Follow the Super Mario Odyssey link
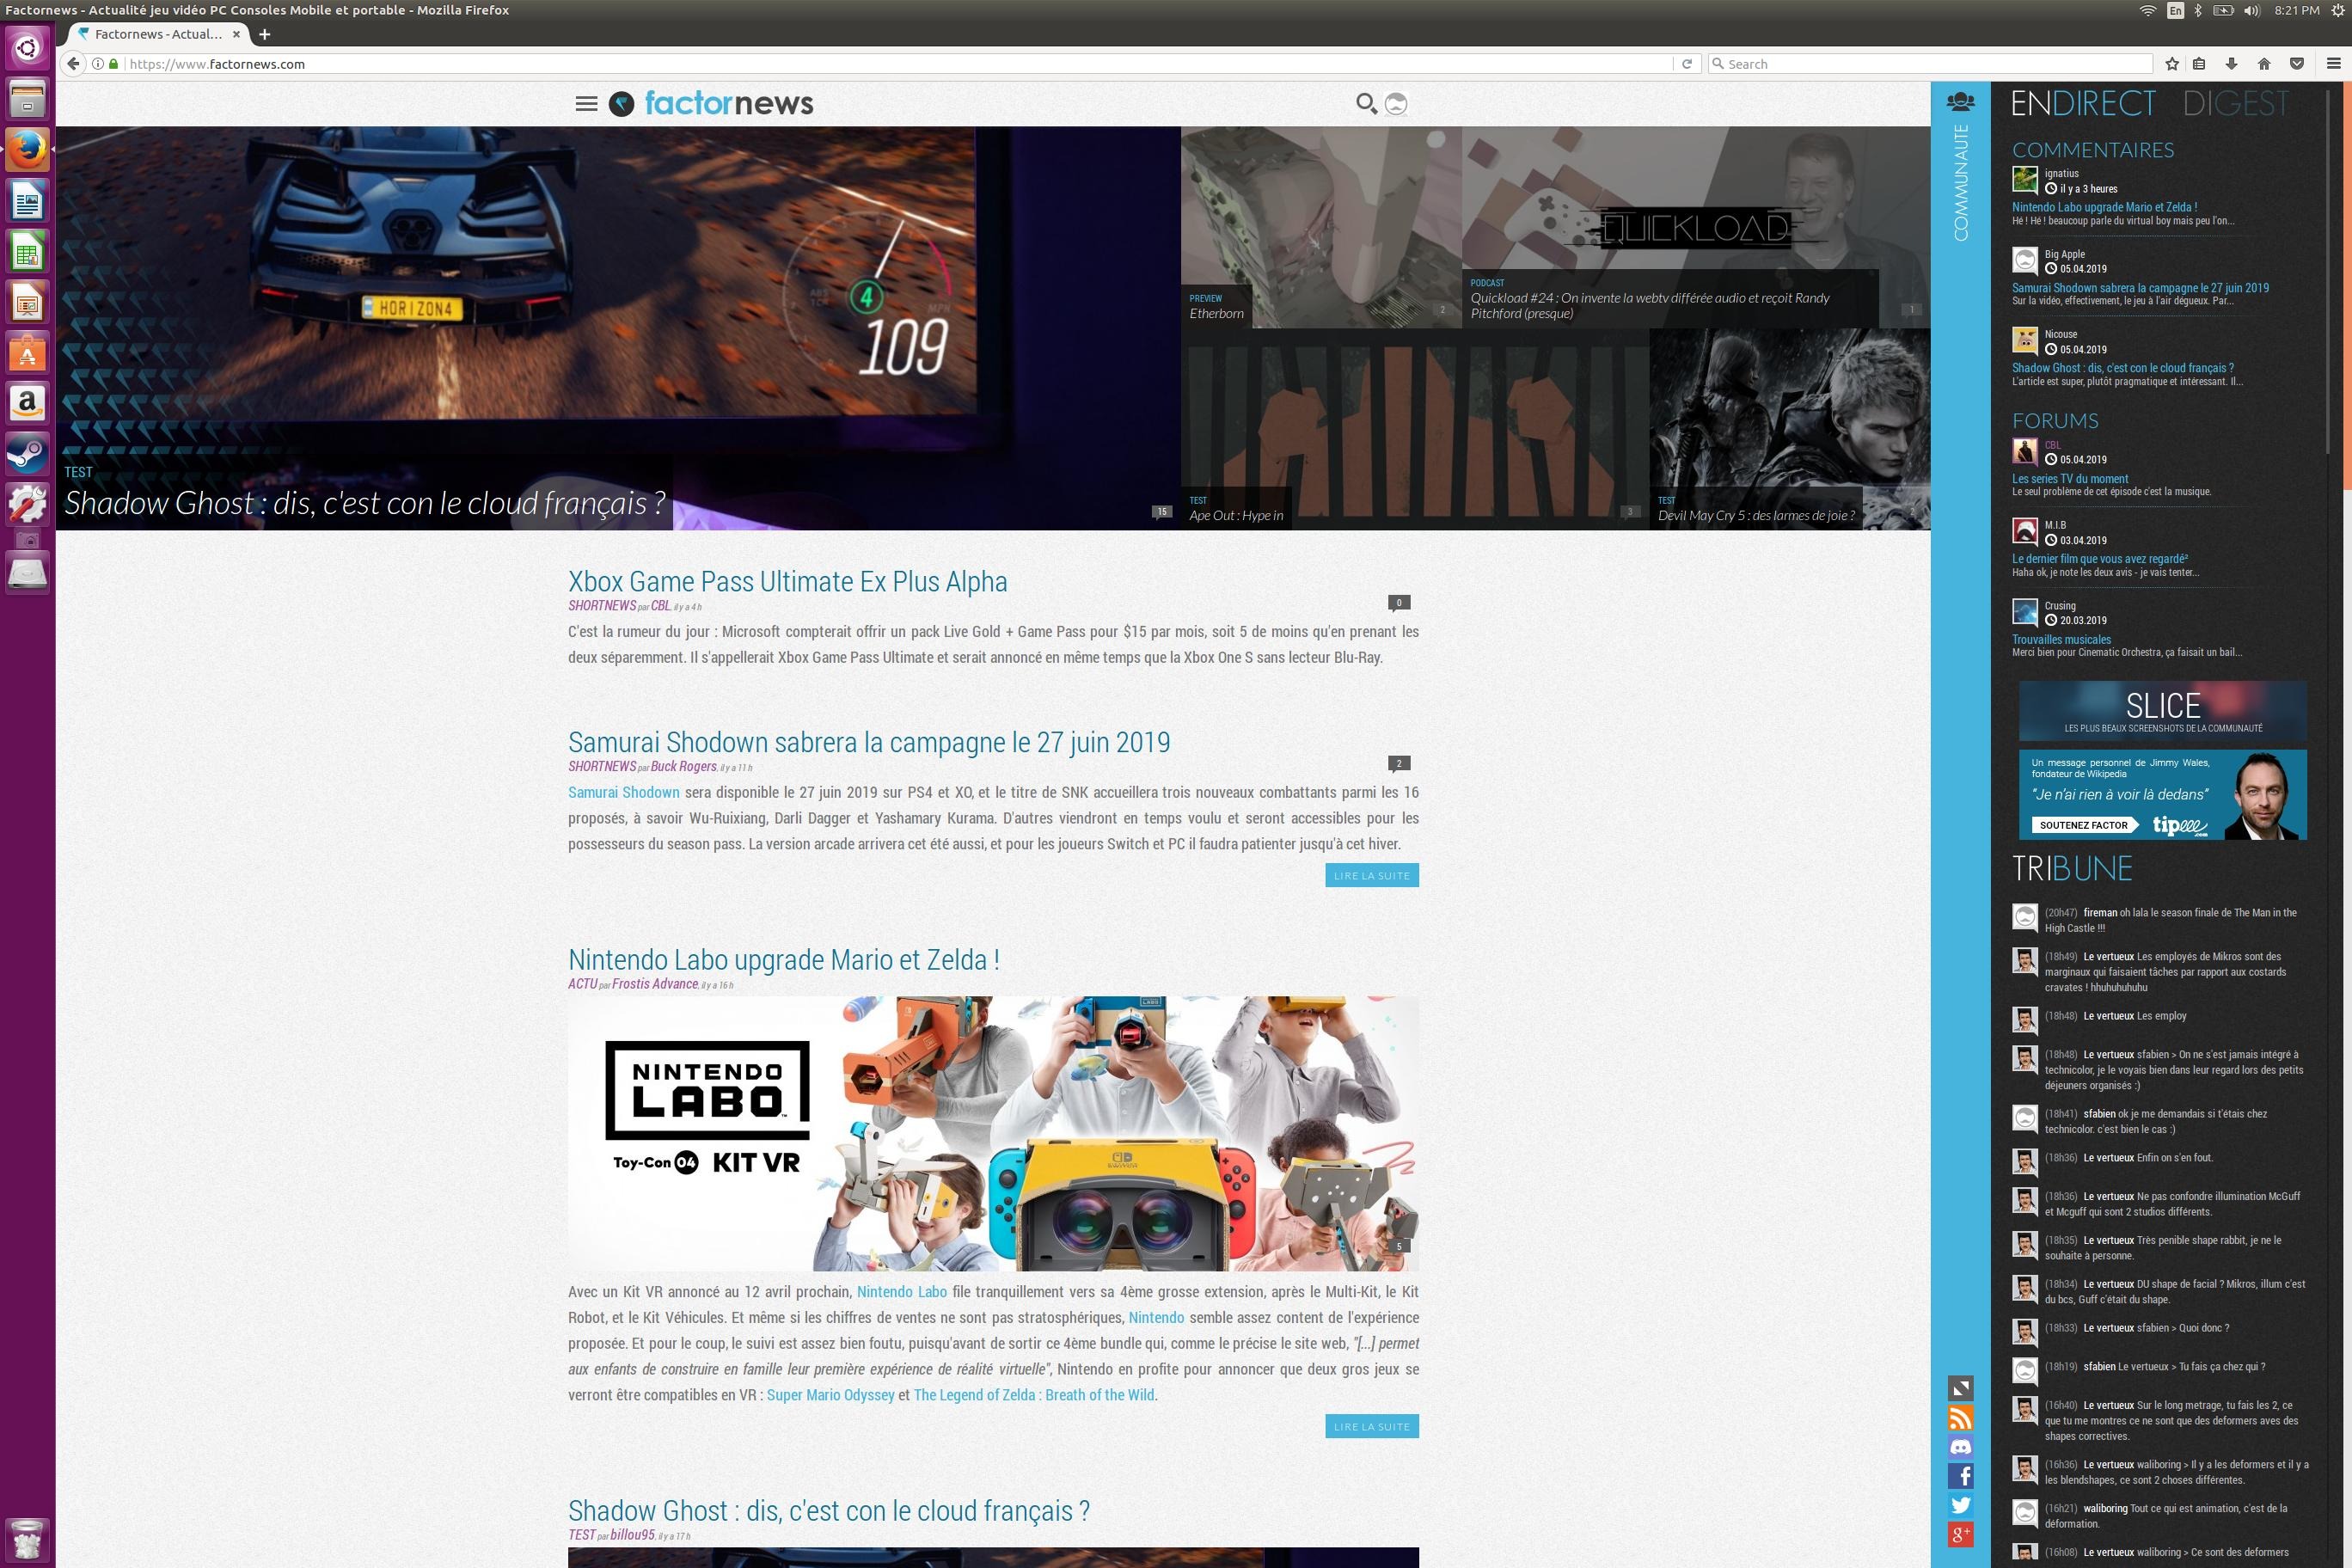This screenshot has height=1568, width=2352. (x=830, y=1395)
